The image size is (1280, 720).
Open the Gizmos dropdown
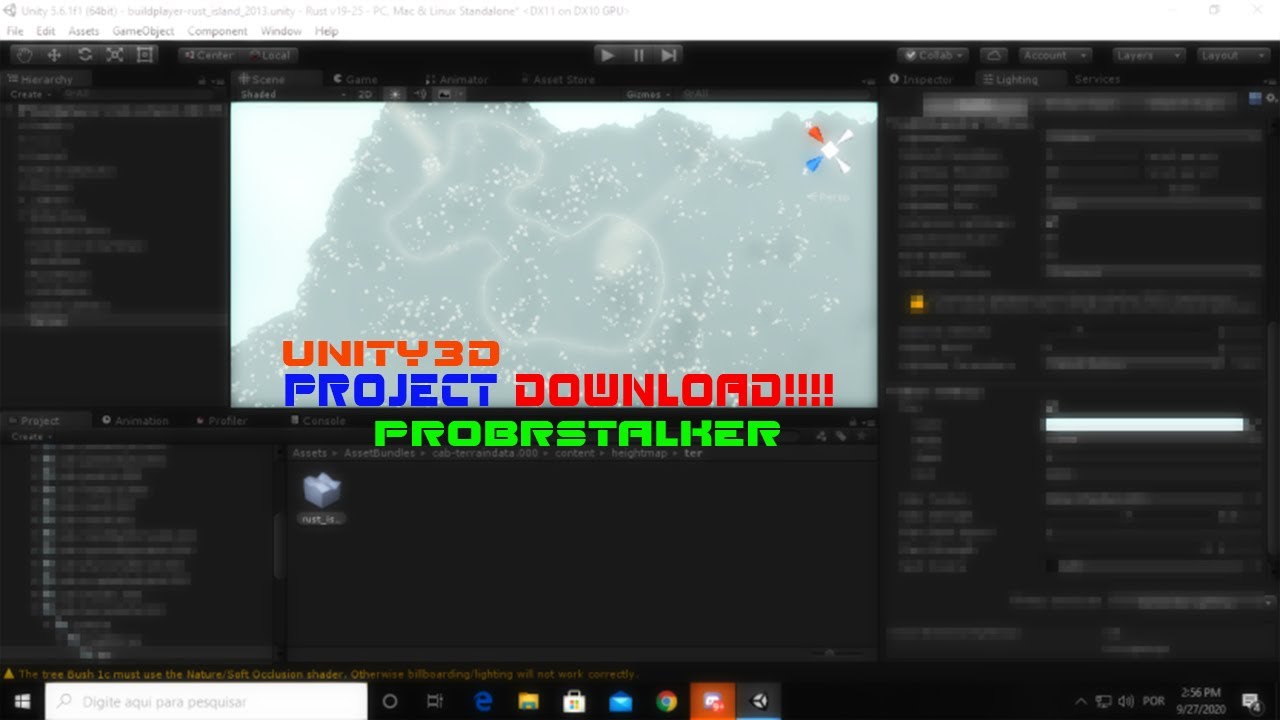click(x=647, y=94)
